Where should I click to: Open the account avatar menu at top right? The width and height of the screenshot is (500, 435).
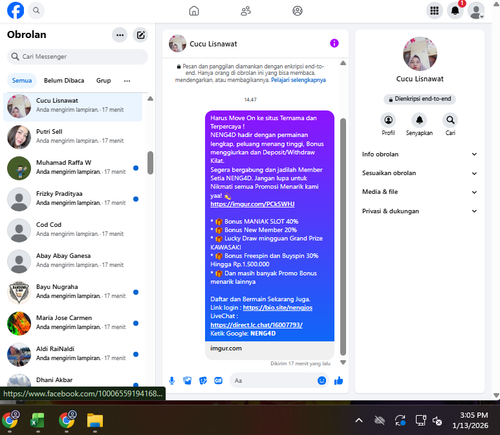click(x=476, y=11)
